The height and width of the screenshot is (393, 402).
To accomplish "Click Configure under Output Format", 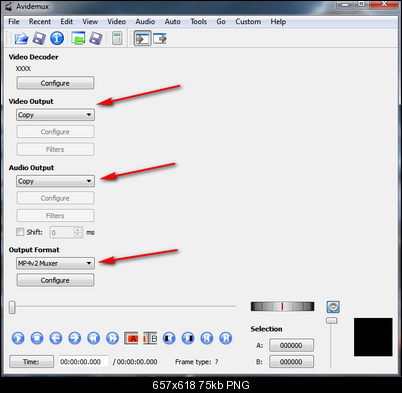I will (55, 280).
